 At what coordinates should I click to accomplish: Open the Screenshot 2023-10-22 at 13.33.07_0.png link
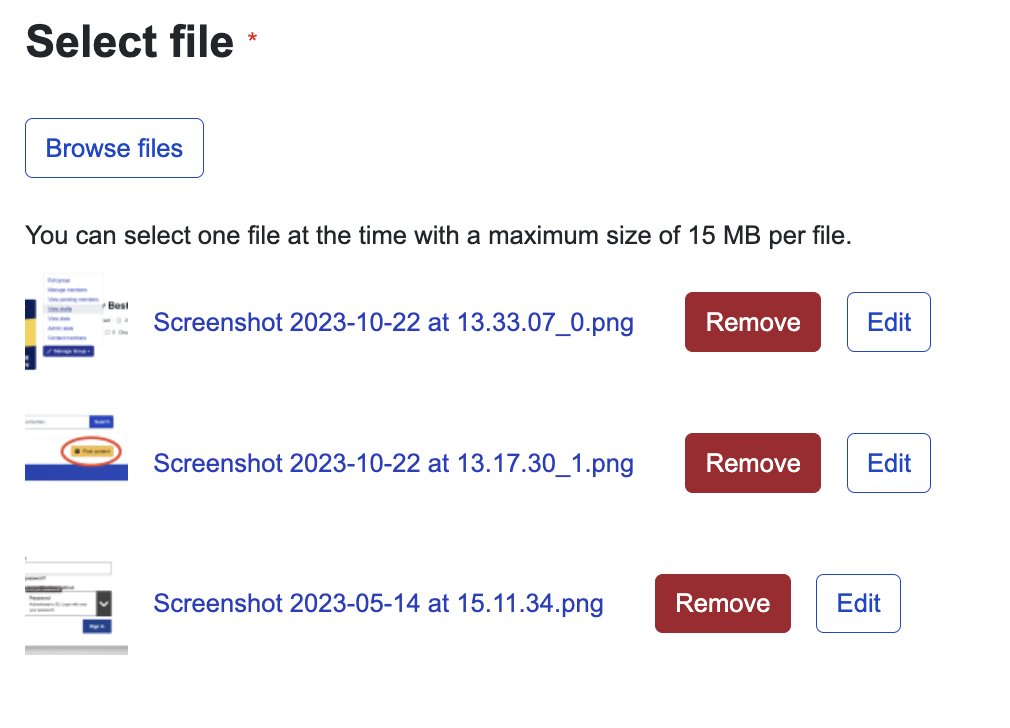coord(393,323)
